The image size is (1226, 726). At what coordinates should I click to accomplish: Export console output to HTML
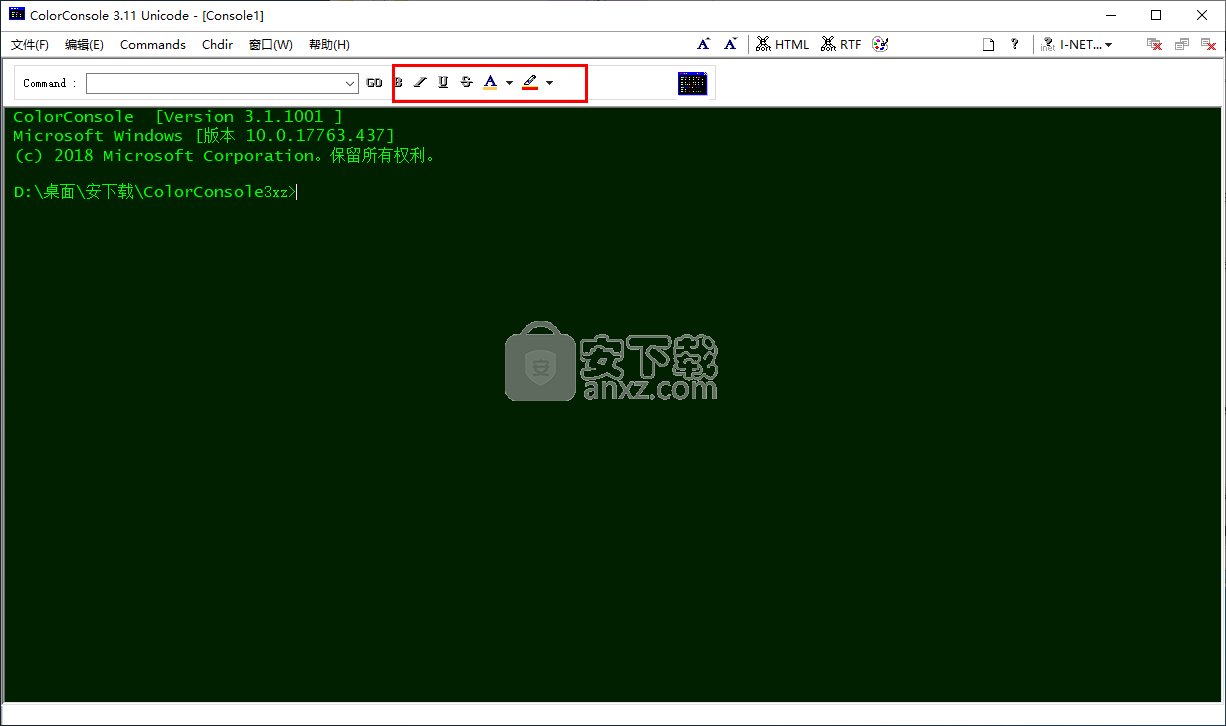pos(783,44)
